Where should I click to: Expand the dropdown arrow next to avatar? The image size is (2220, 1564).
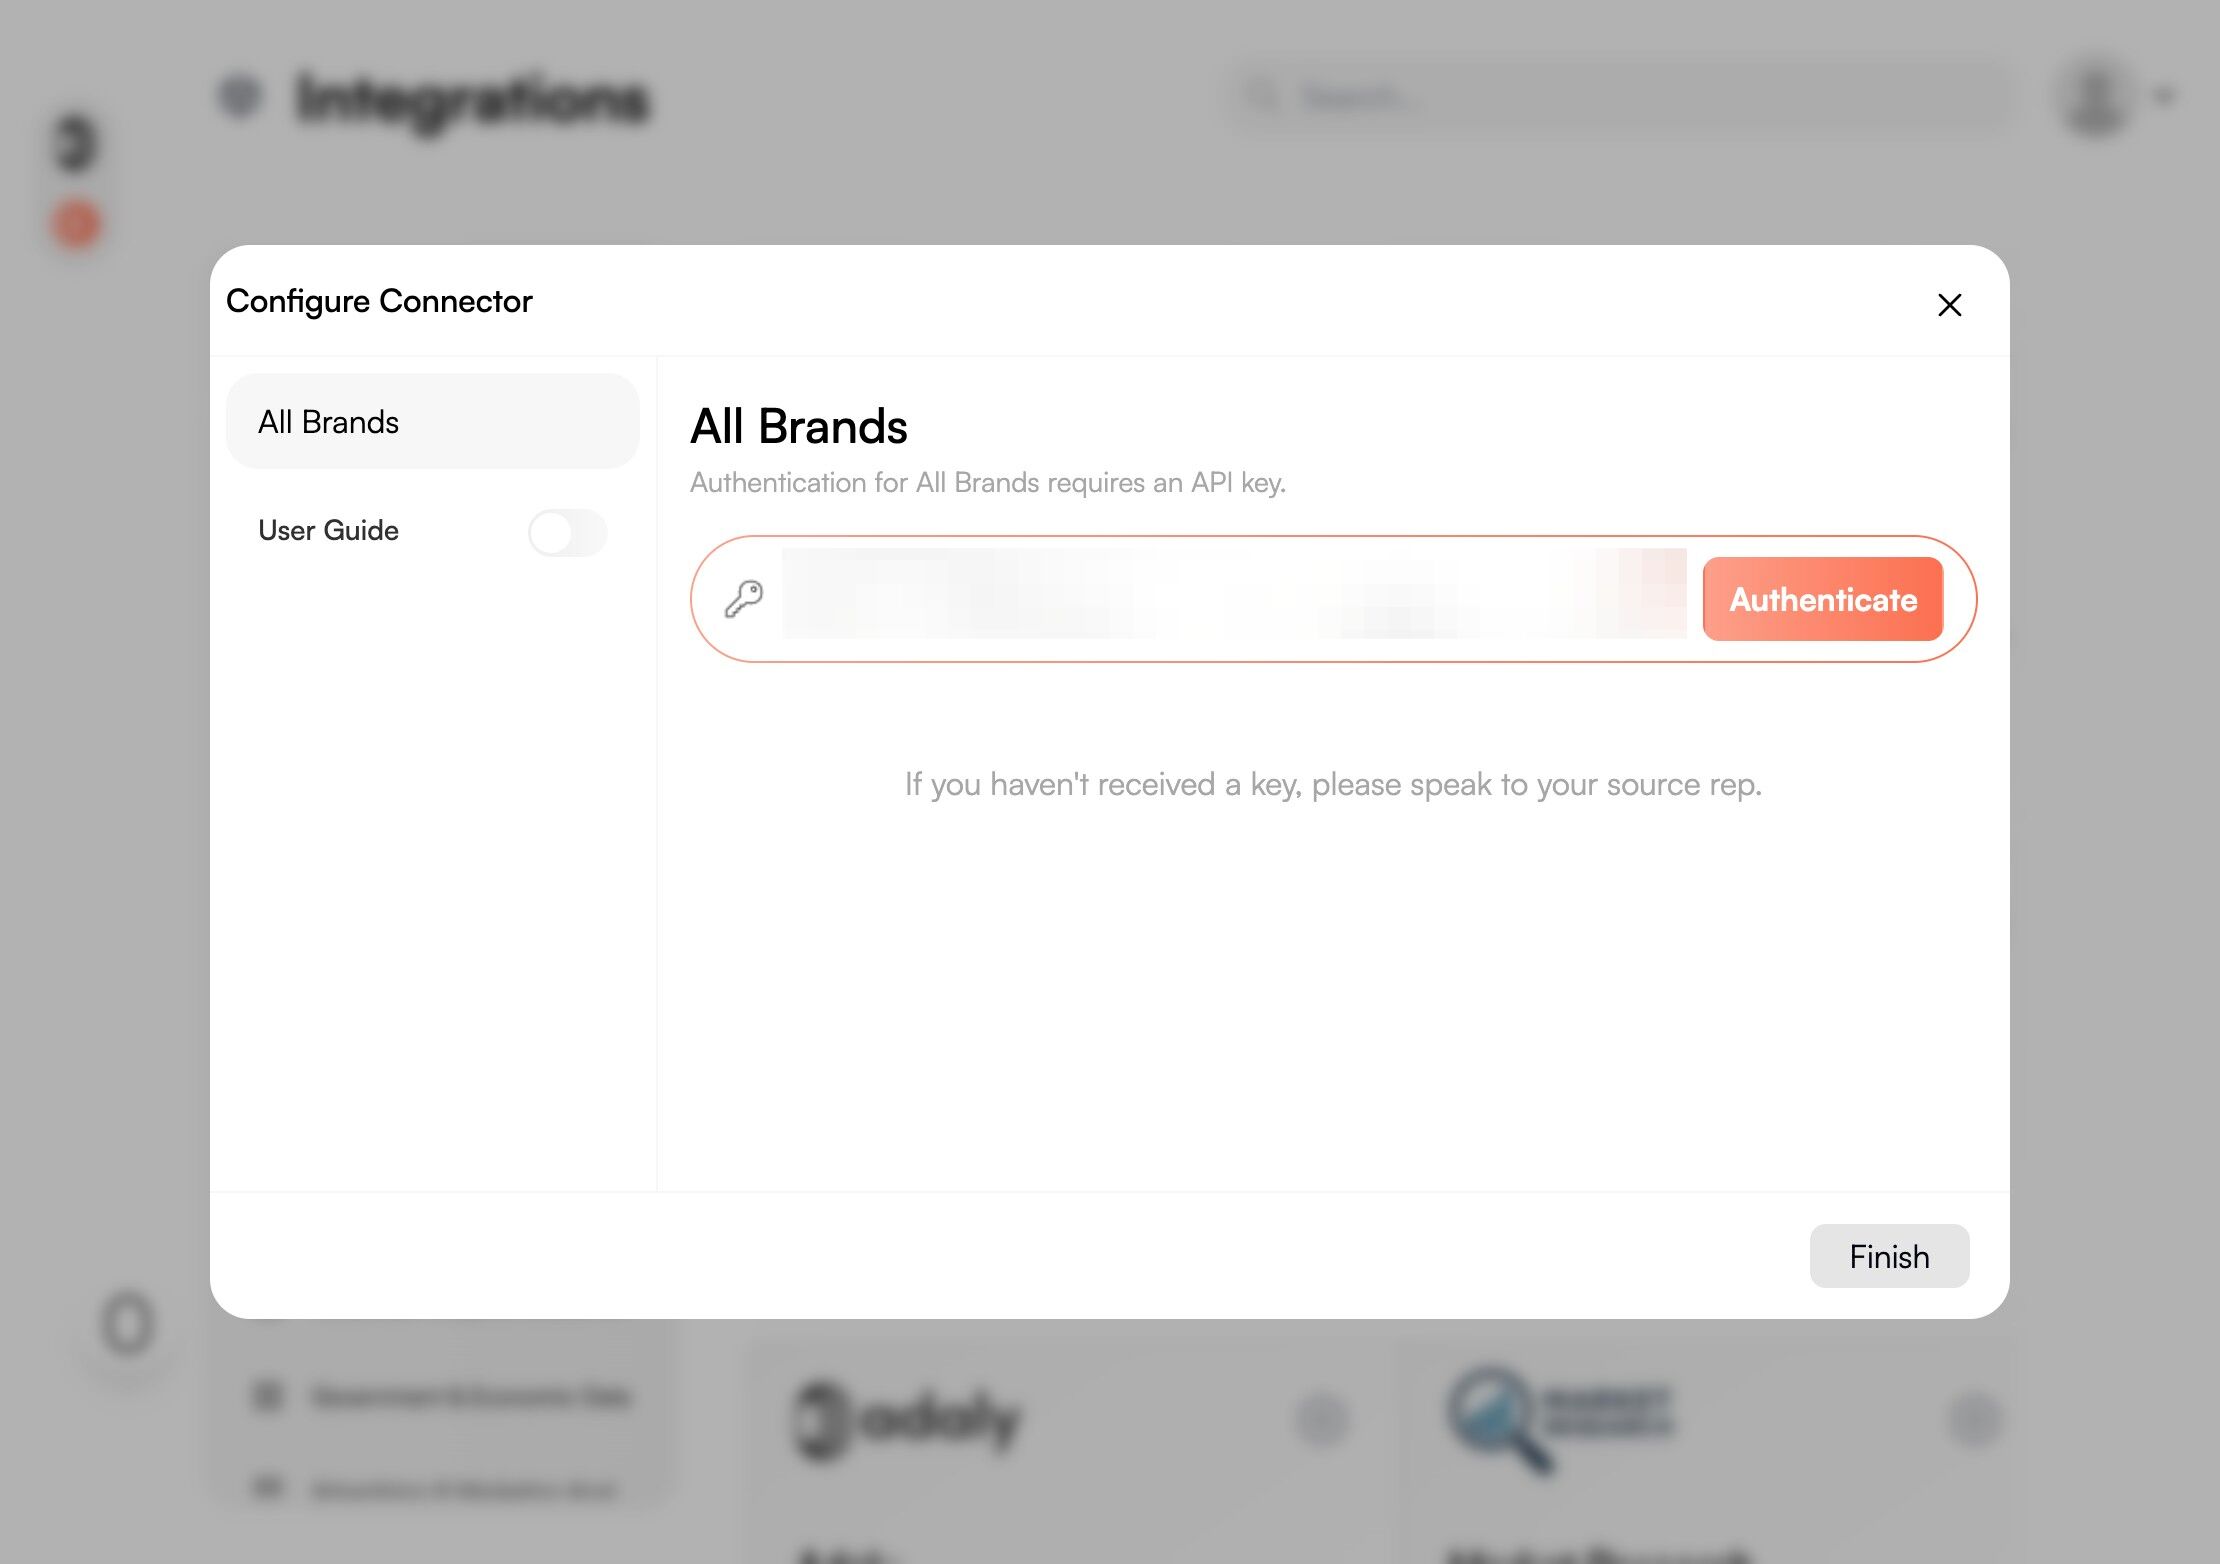coord(2165,97)
